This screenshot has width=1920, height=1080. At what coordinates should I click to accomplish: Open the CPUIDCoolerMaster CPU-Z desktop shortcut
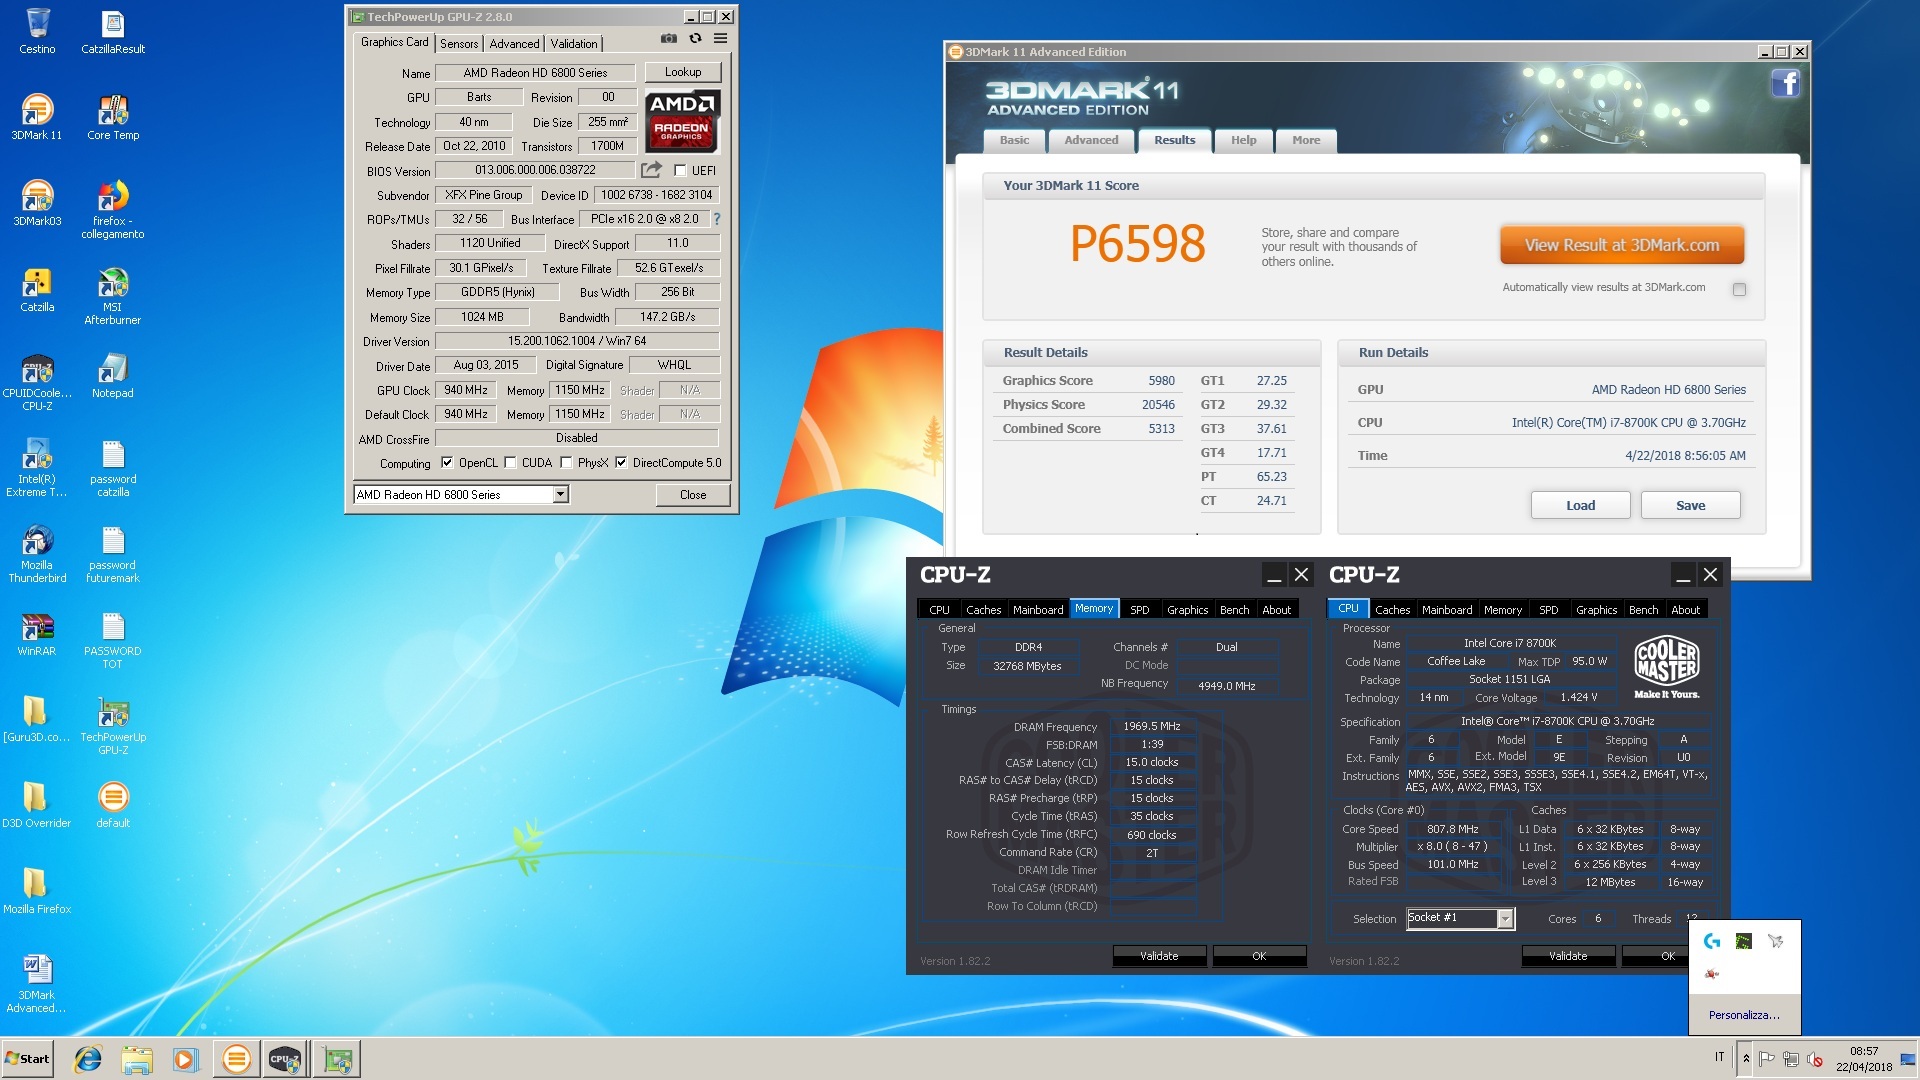(x=37, y=381)
